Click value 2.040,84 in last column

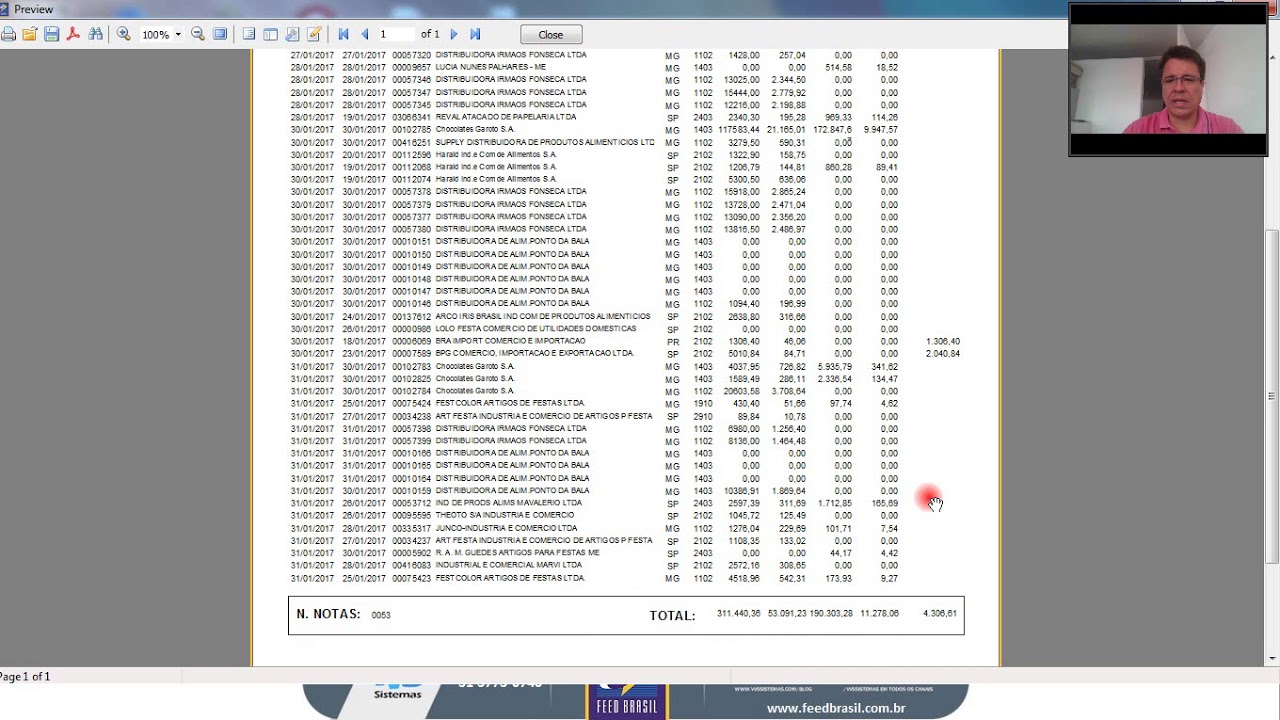point(943,353)
